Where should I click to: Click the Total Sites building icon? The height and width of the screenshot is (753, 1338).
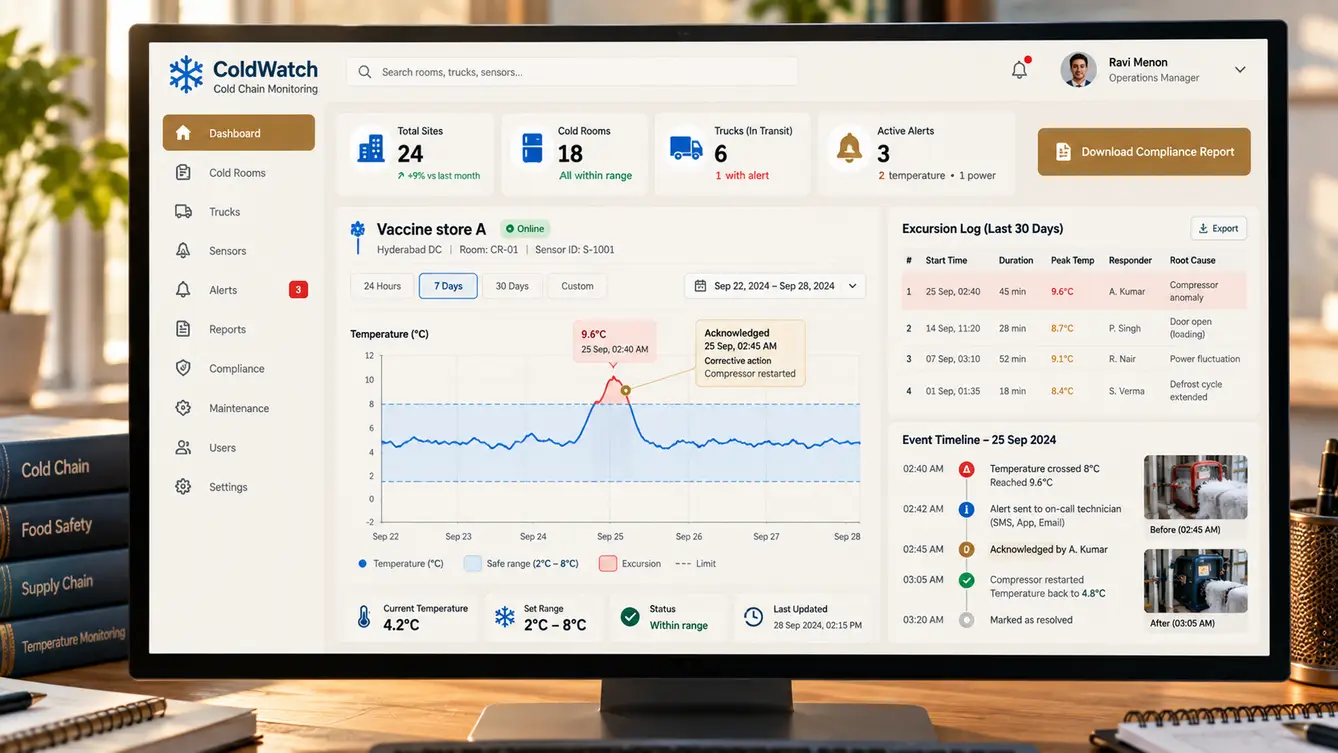point(371,149)
